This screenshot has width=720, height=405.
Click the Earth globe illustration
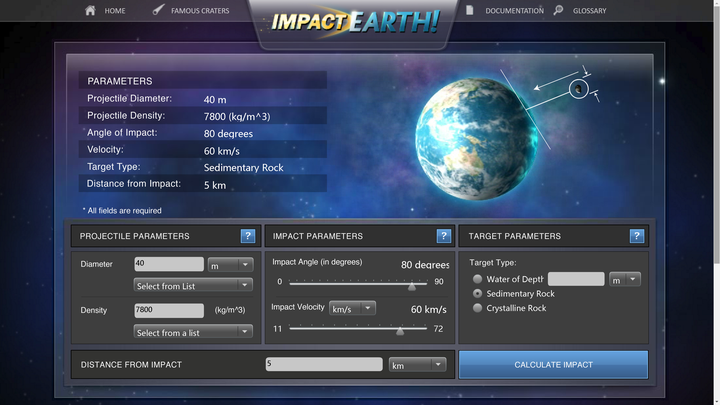(476, 139)
